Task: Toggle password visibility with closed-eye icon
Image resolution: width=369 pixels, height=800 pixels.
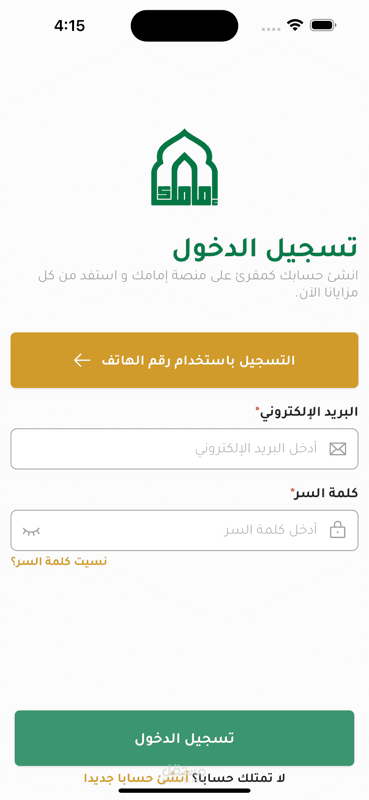Action: (x=31, y=531)
